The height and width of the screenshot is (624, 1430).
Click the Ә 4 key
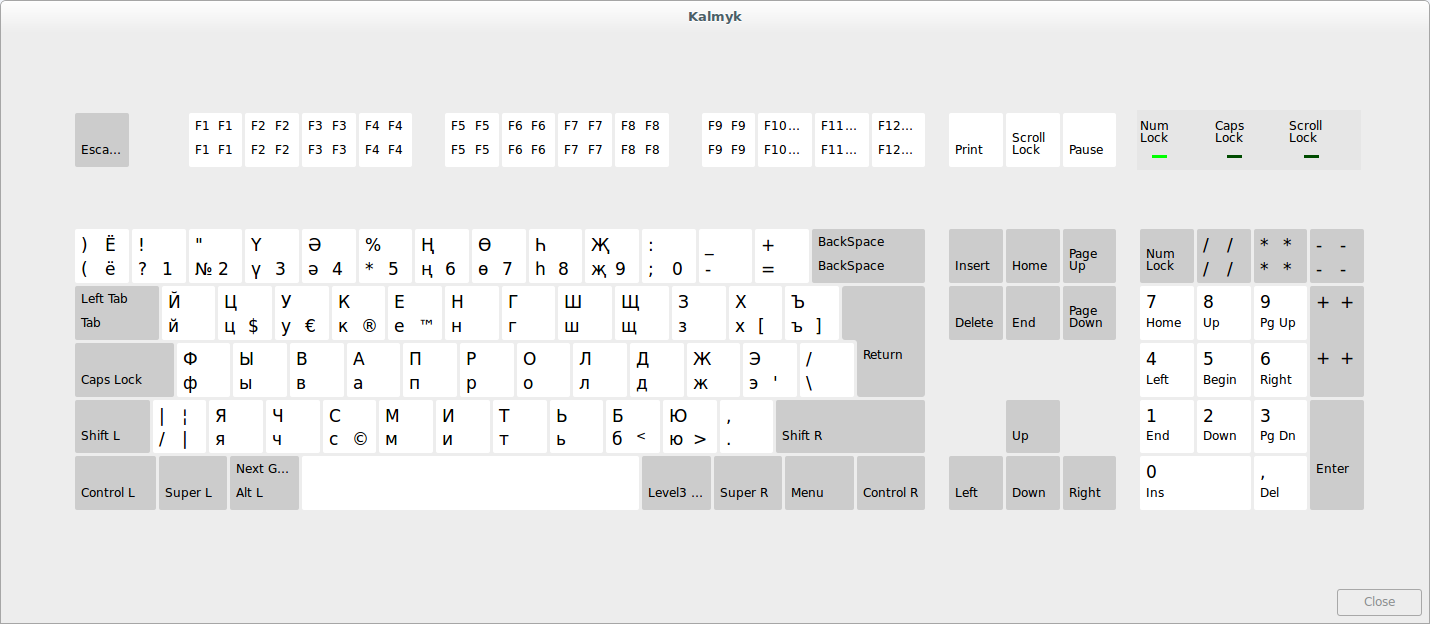tap(329, 256)
